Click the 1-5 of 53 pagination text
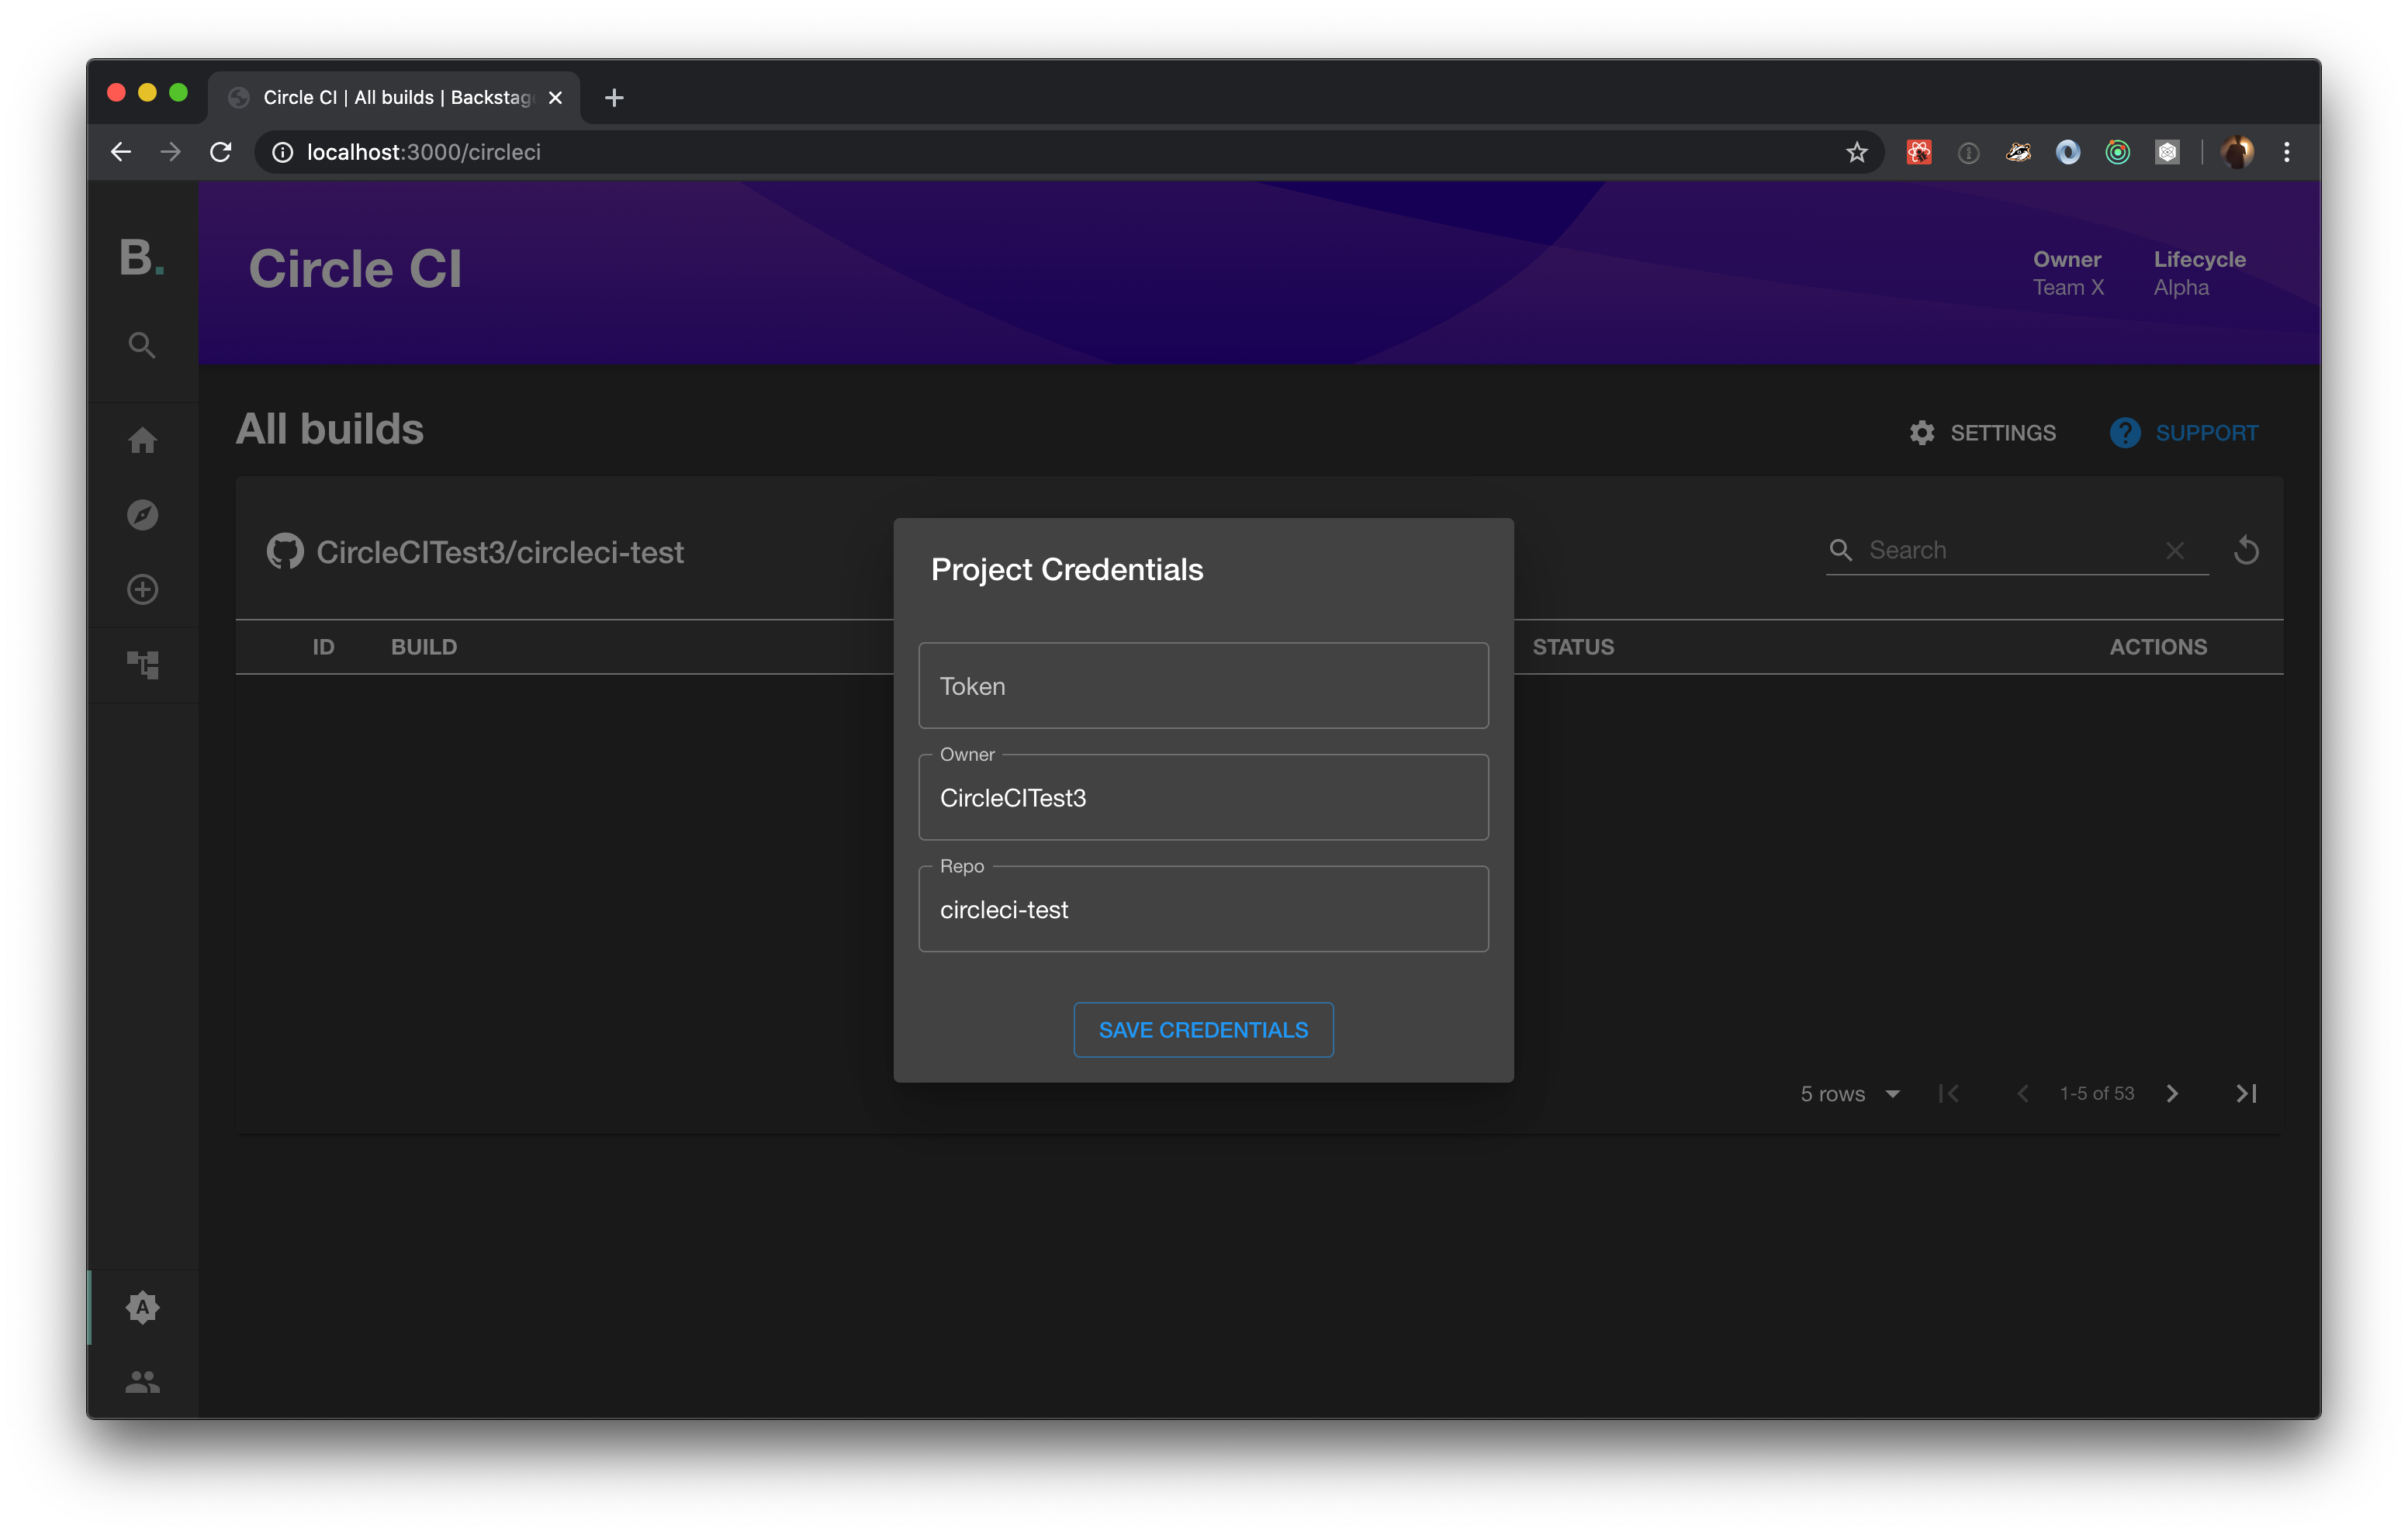Screen dimensions: 2408x1534 (2097, 1094)
